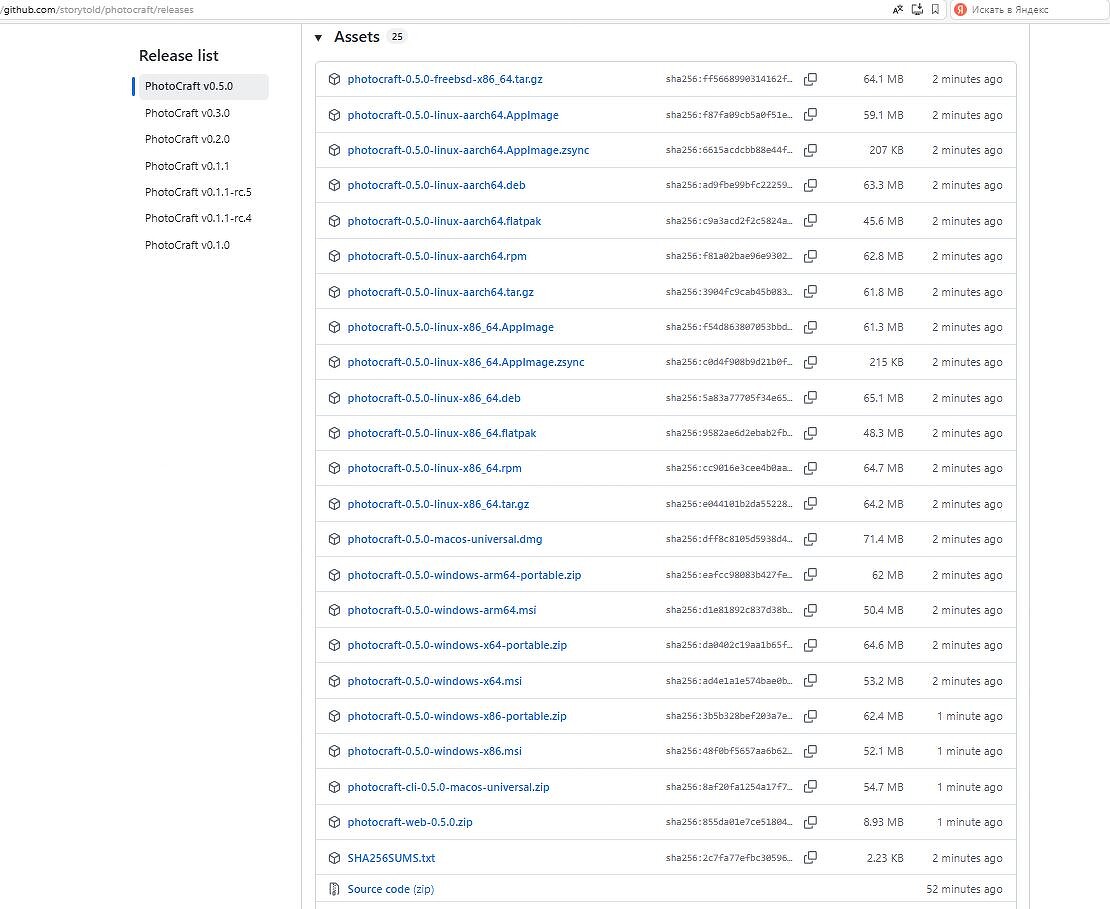
Task: Click the read-aloud icon in address bar
Action: click(898, 9)
